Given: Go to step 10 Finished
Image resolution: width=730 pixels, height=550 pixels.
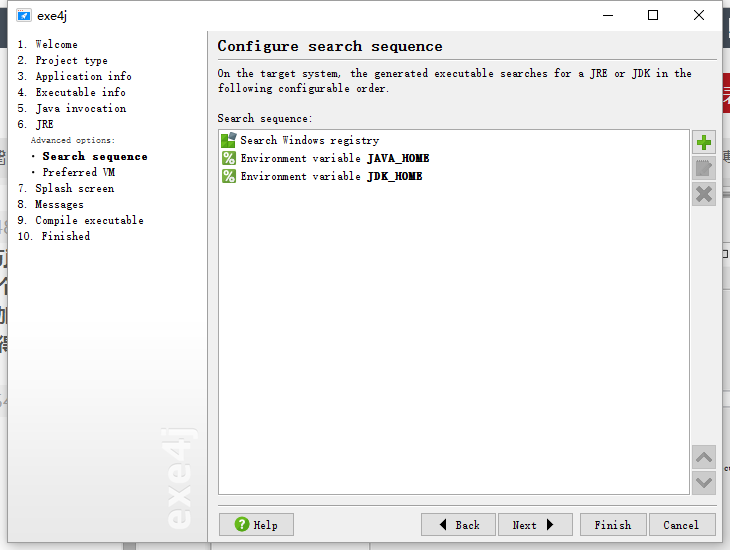Looking at the screenshot, I should pyautogui.click(x=54, y=236).
